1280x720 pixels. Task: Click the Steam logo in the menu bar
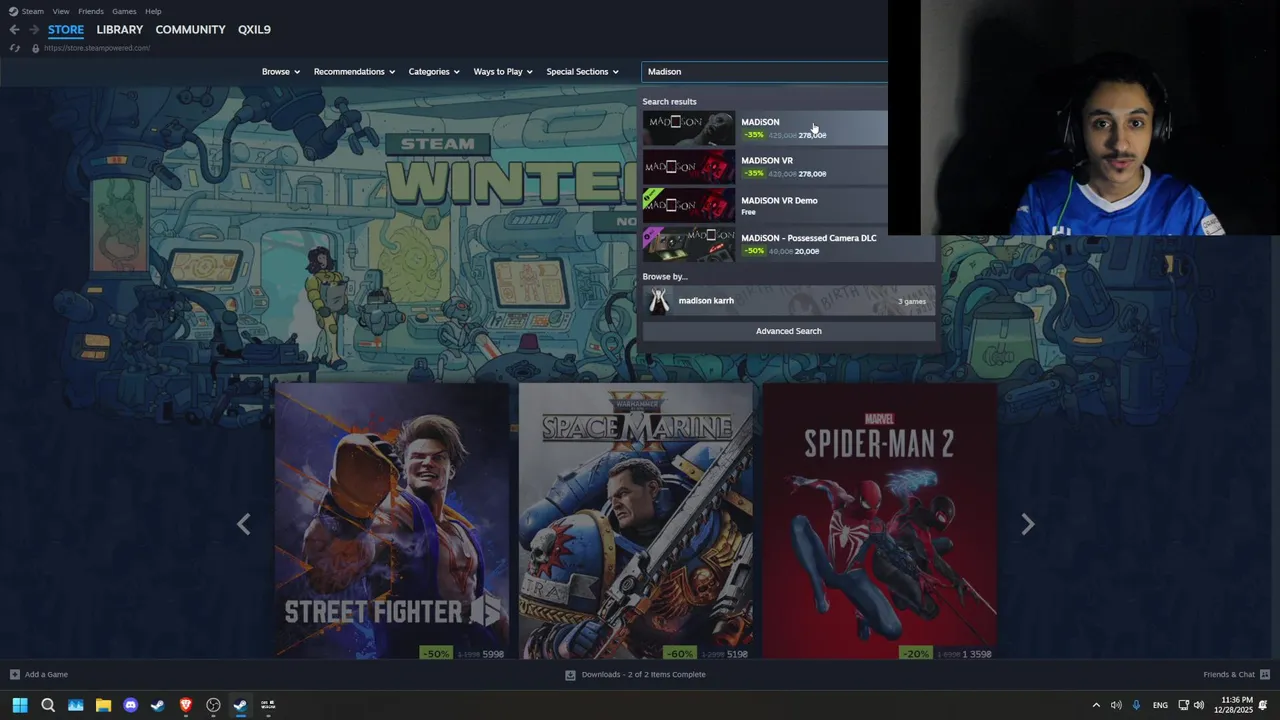click(13, 11)
